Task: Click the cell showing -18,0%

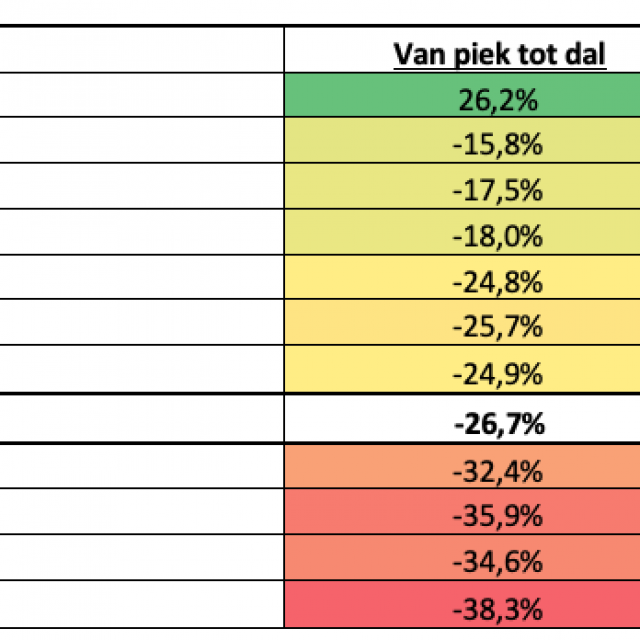Action: tap(496, 236)
